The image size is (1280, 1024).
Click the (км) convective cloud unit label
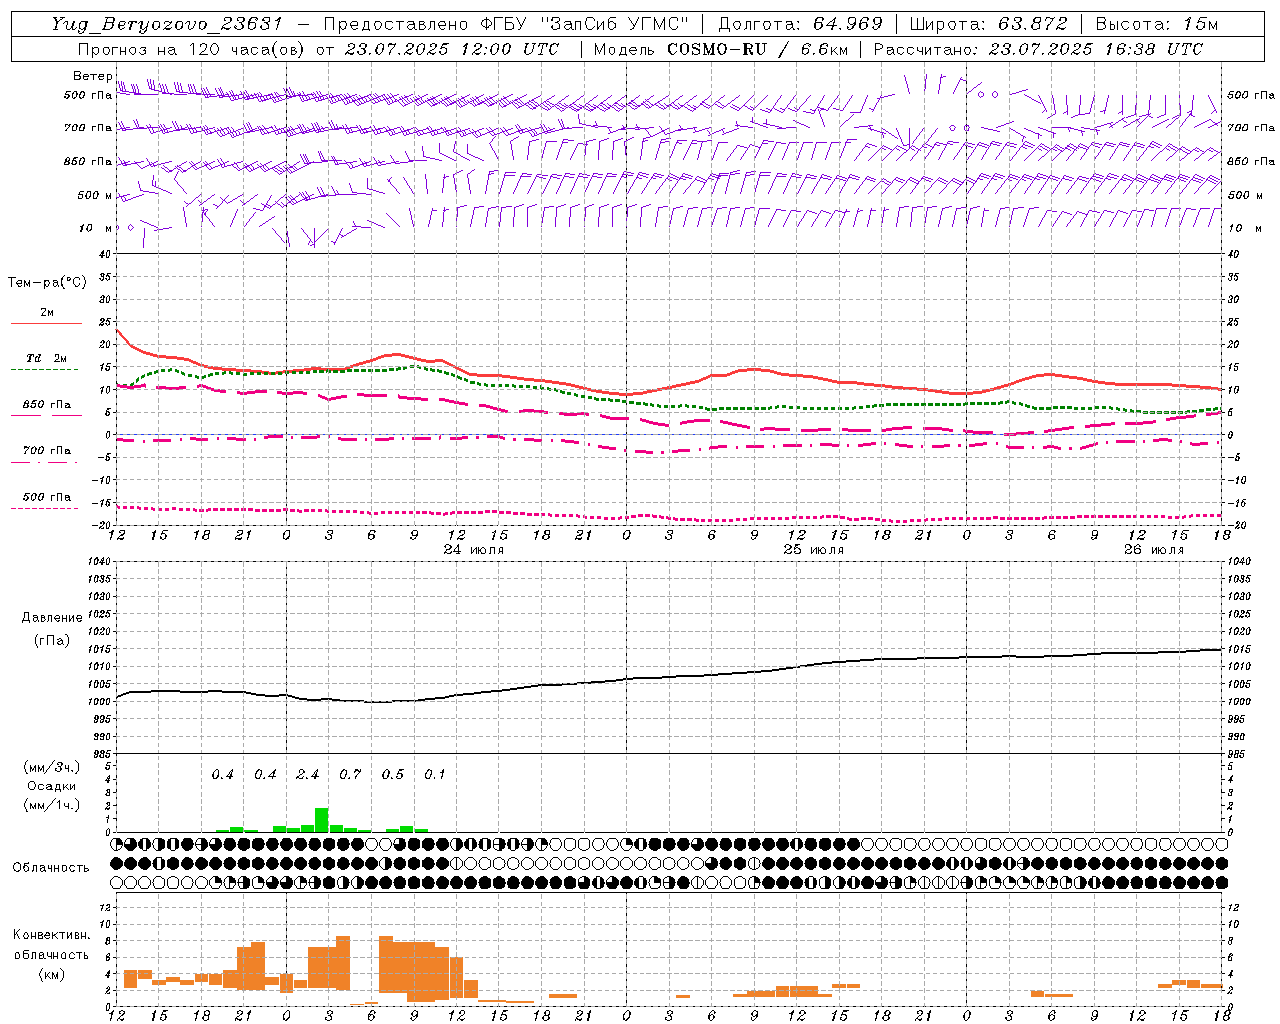[x=51, y=974]
